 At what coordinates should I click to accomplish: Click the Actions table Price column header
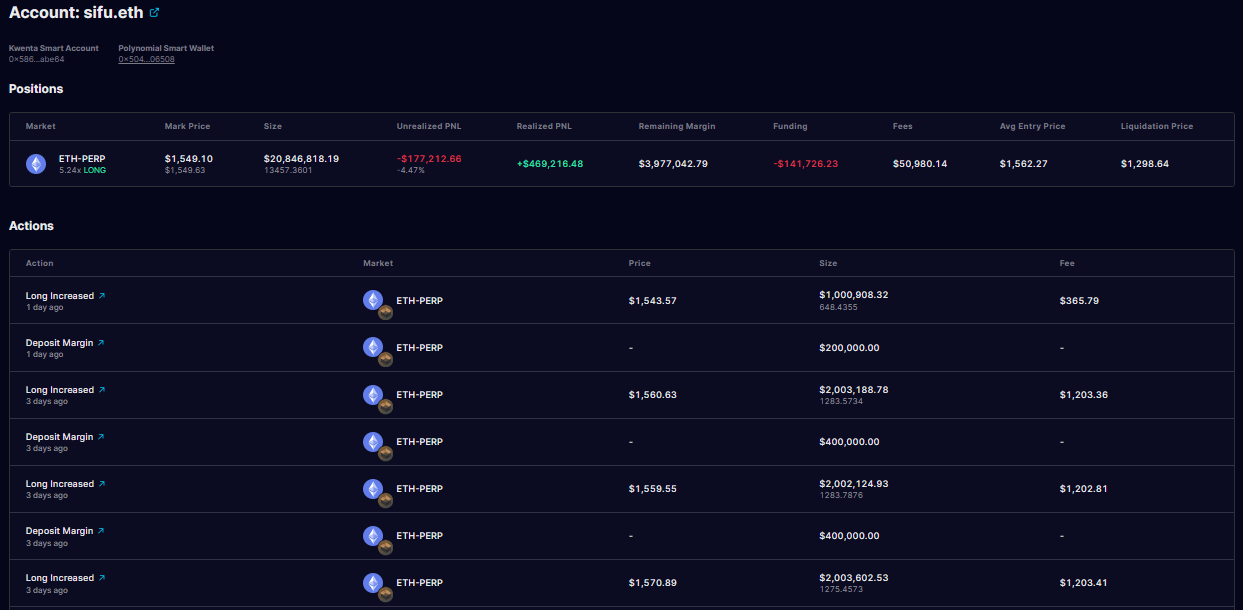pyautogui.click(x=639, y=263)
